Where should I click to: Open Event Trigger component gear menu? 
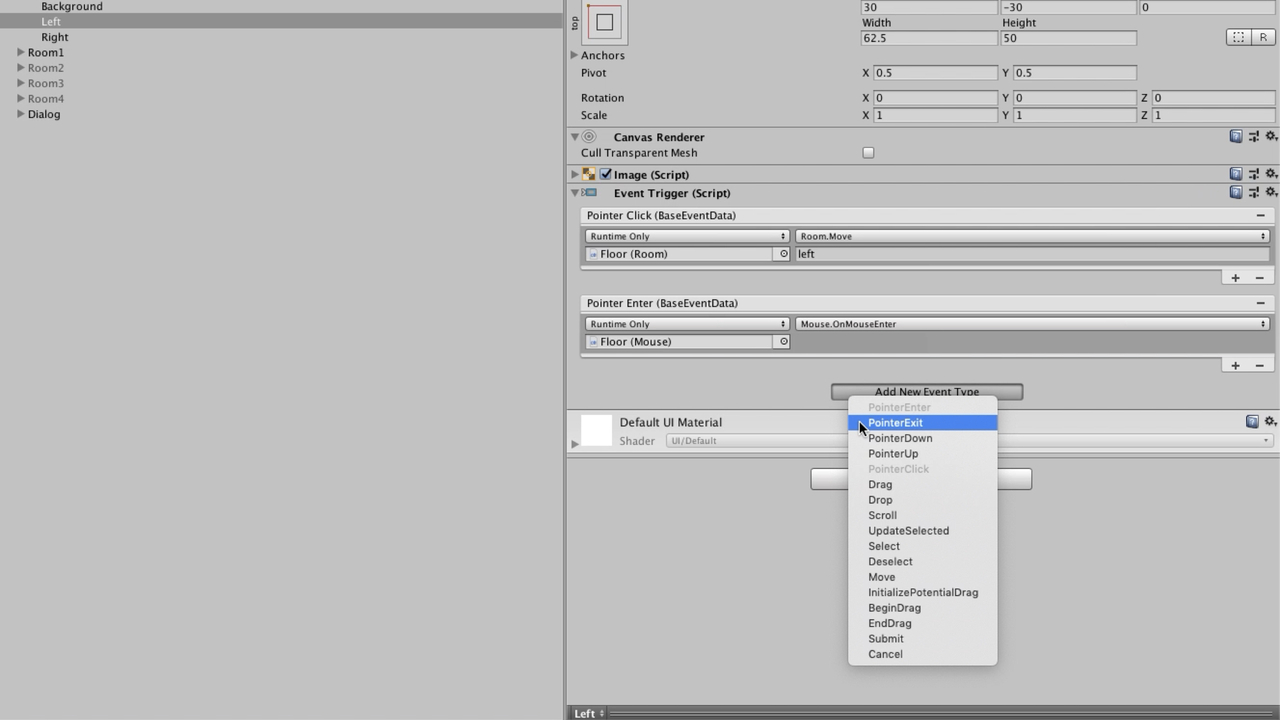pyautogui.click(x=1271, y=192)
